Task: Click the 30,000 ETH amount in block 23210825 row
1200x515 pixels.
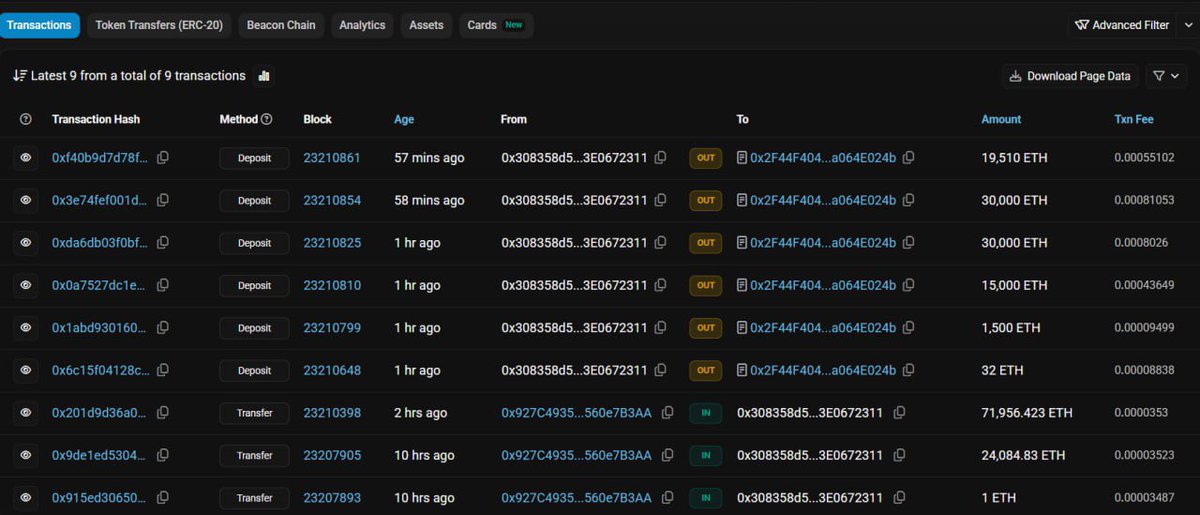Action: [1014, 243]
